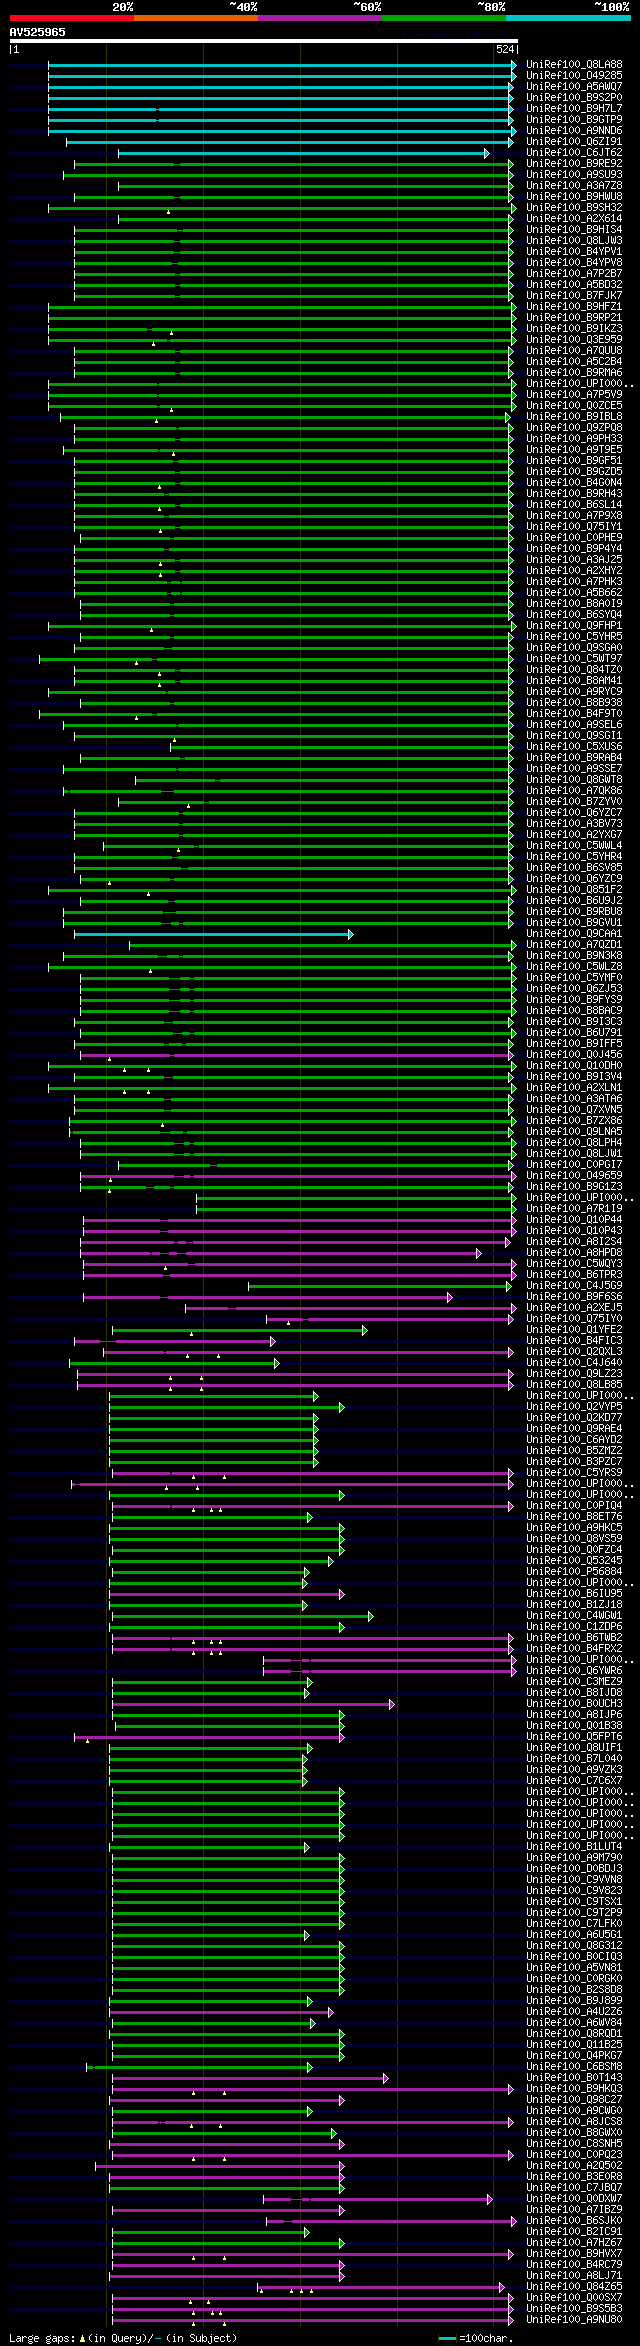Click UniRef100_C0PQ23 label
Viewport: 640px width, 2346px height.
coord(574,2154)
